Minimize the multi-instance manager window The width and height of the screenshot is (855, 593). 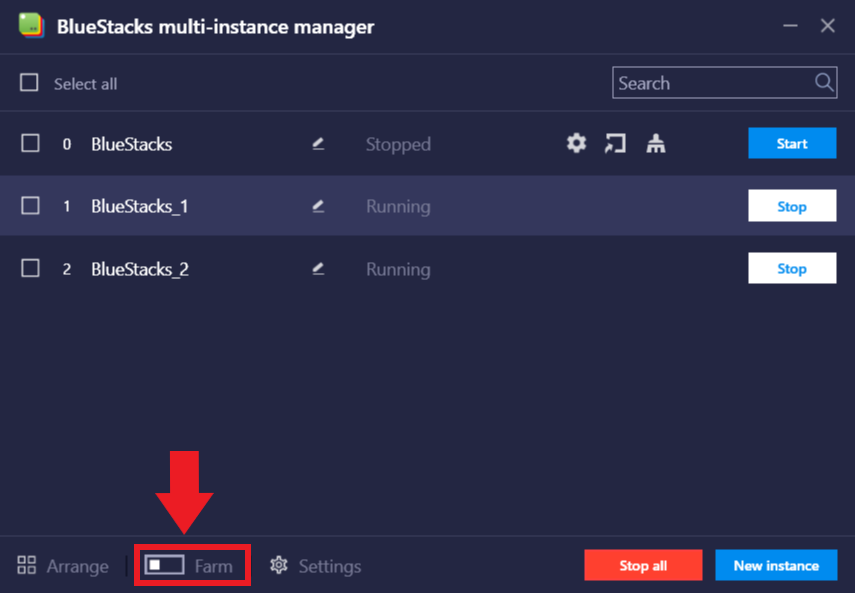(790, 26)
